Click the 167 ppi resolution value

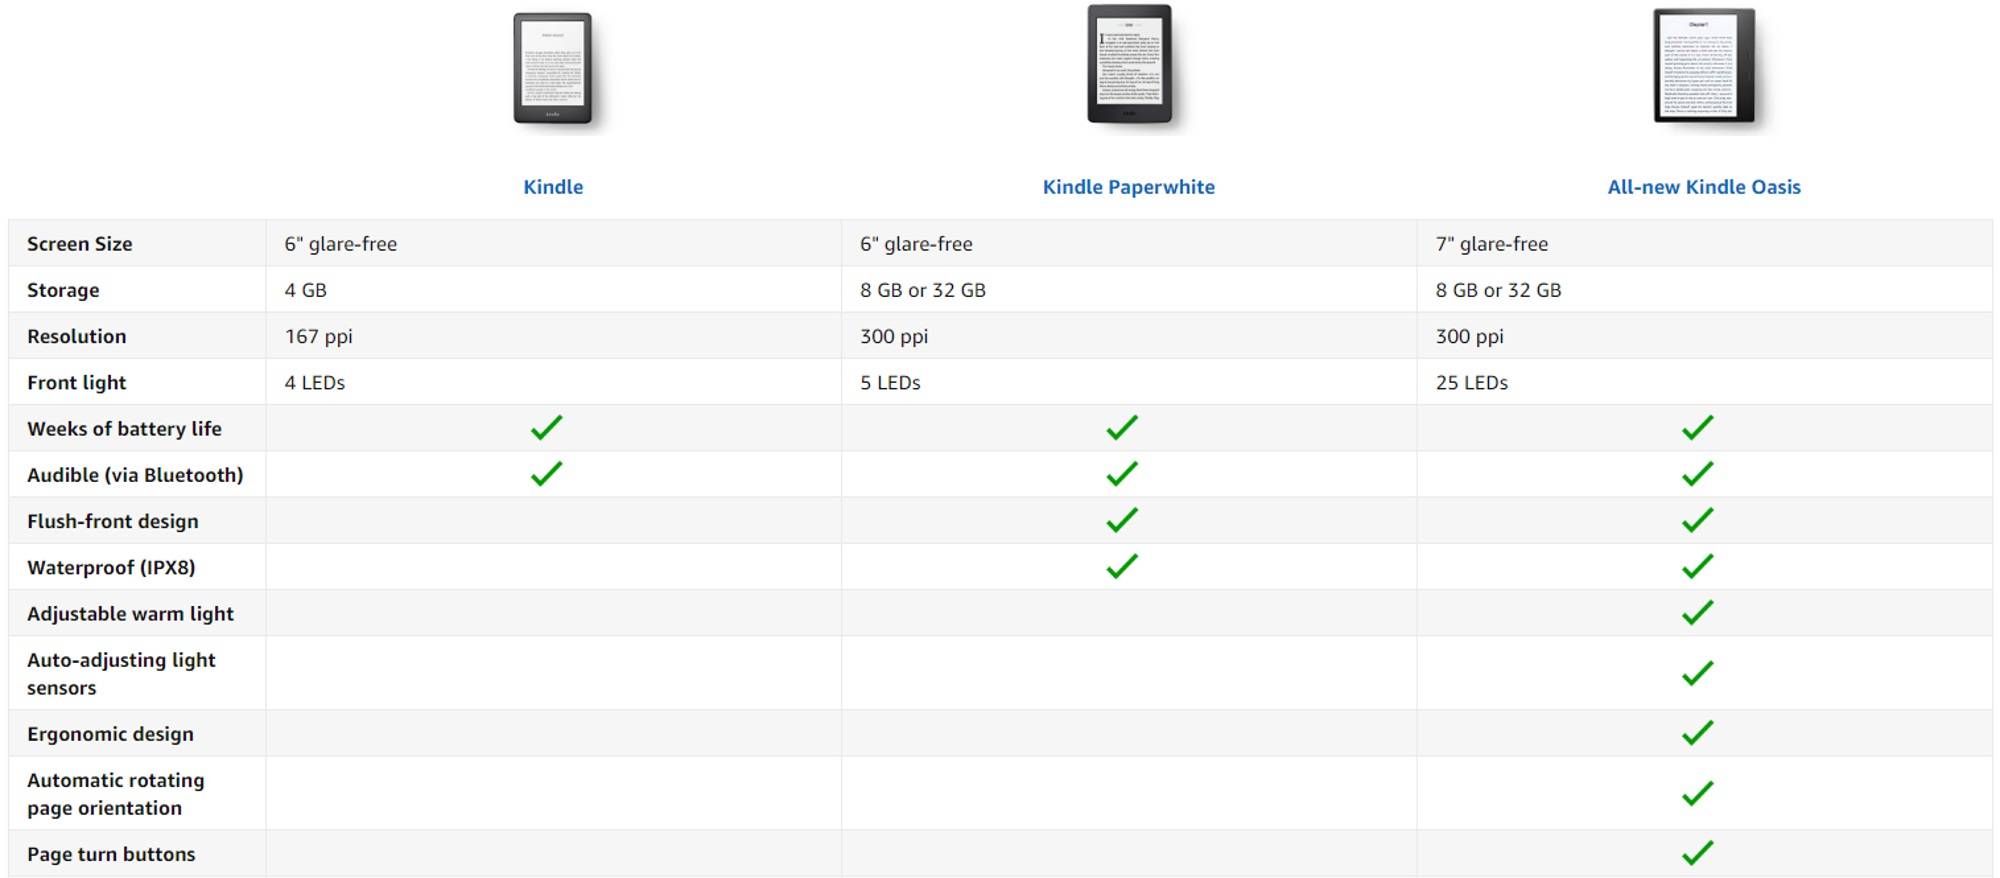(319, 337)
